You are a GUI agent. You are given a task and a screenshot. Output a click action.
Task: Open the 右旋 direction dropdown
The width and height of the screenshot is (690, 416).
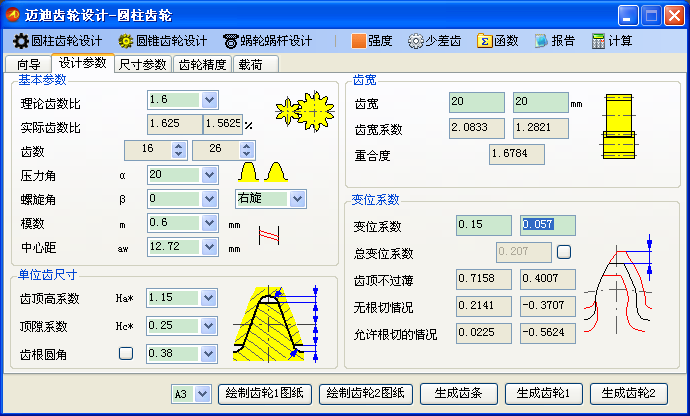click(297, 199)
